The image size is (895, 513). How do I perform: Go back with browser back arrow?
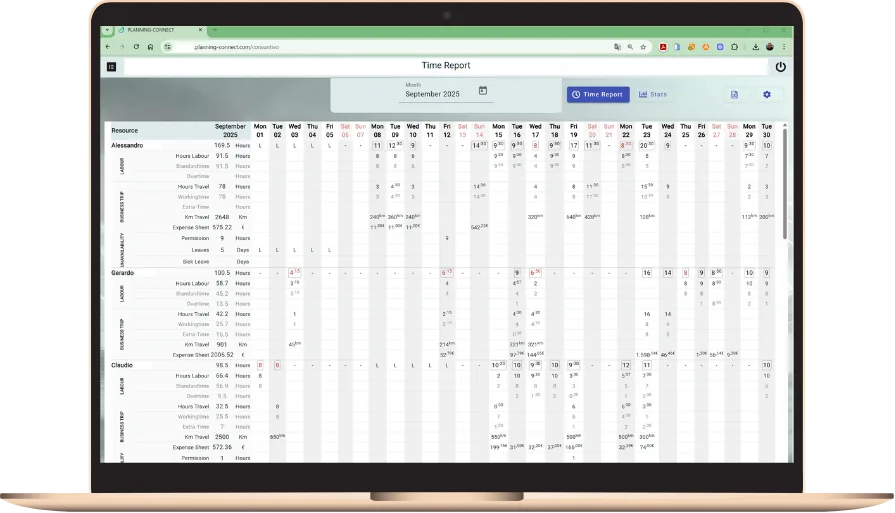[x=108, y=47]
